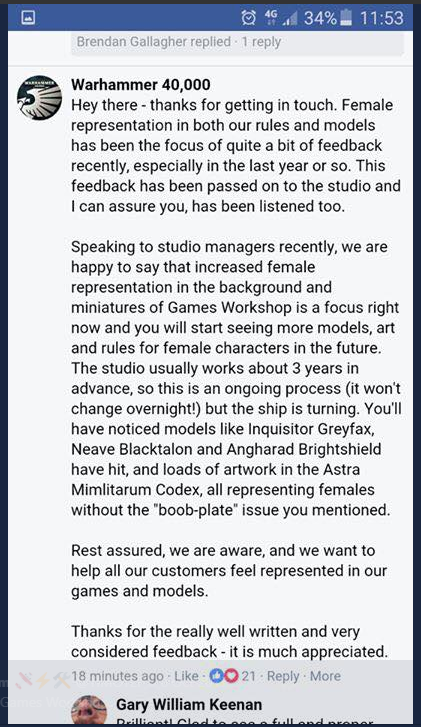The height and width of the screenshot is (727, 421).
Task: Tap the red heart reaction icon
Action: point(231,676)
